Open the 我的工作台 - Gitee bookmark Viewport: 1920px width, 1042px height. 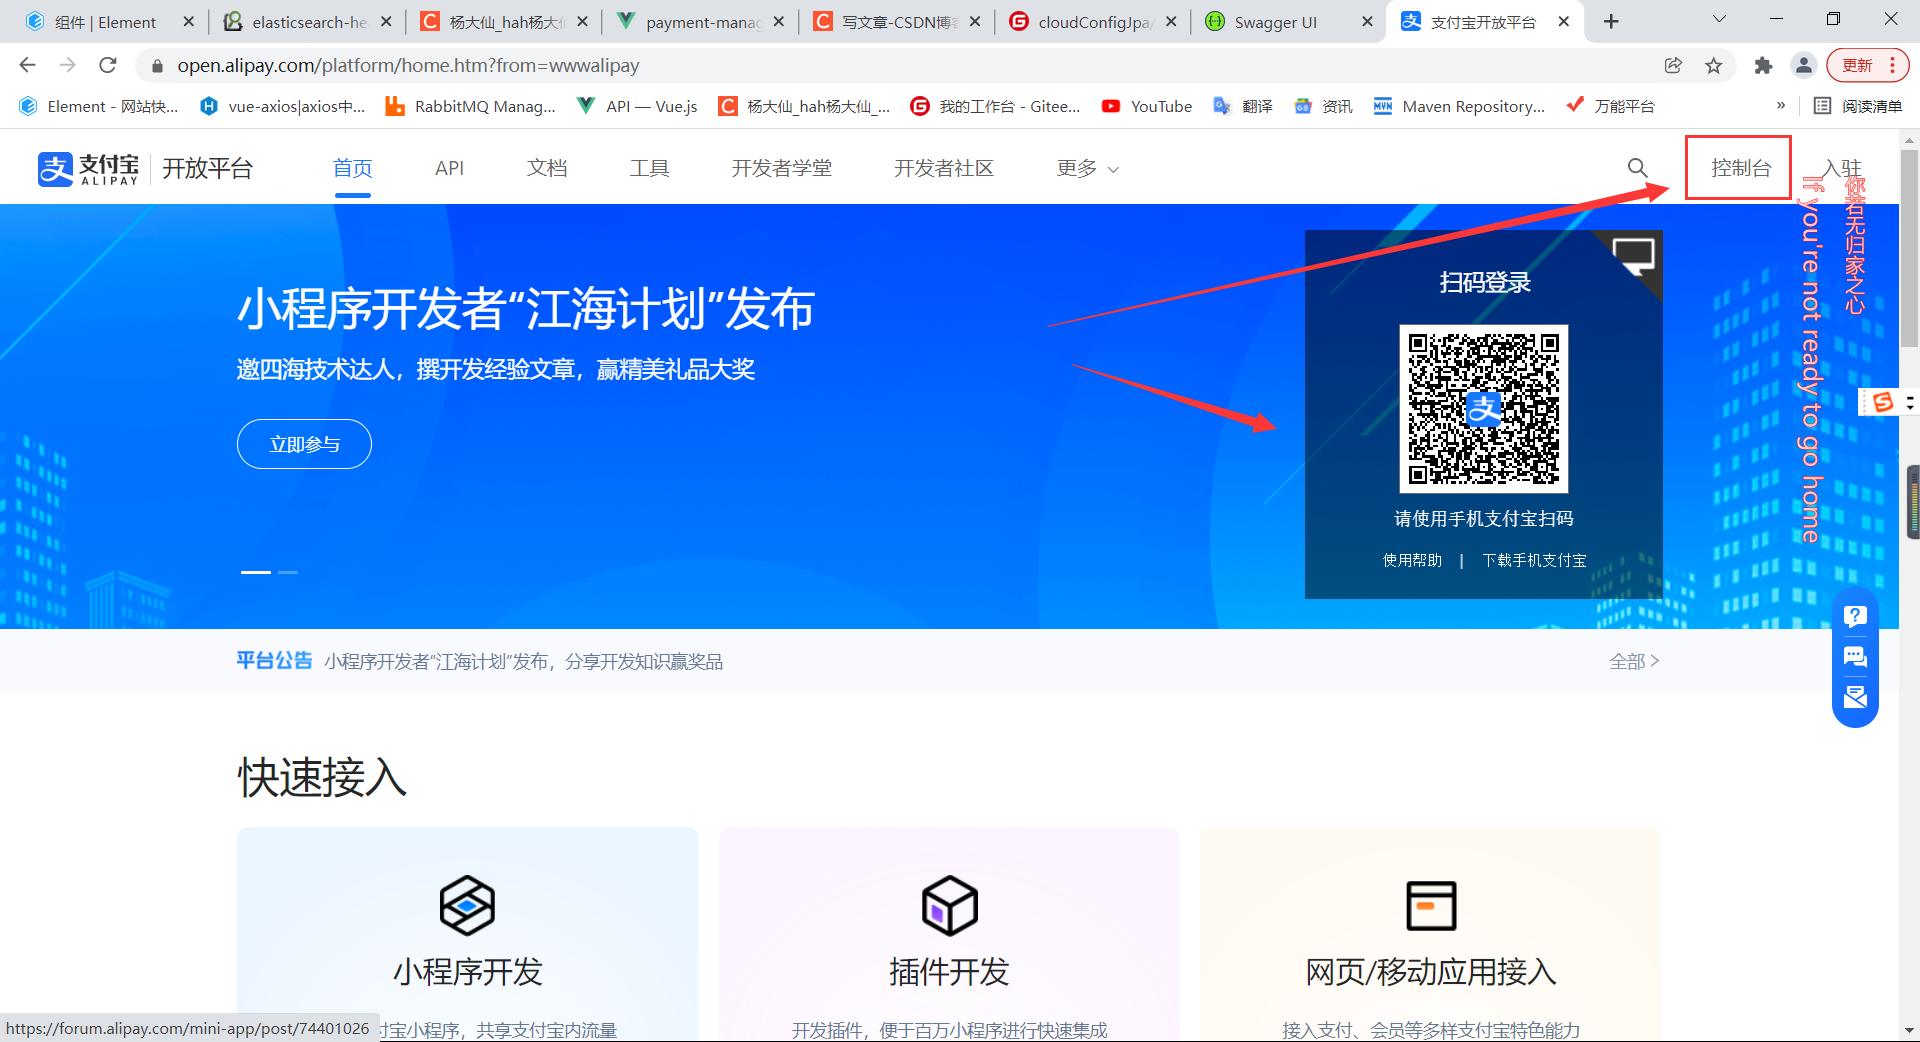point(995,106)
